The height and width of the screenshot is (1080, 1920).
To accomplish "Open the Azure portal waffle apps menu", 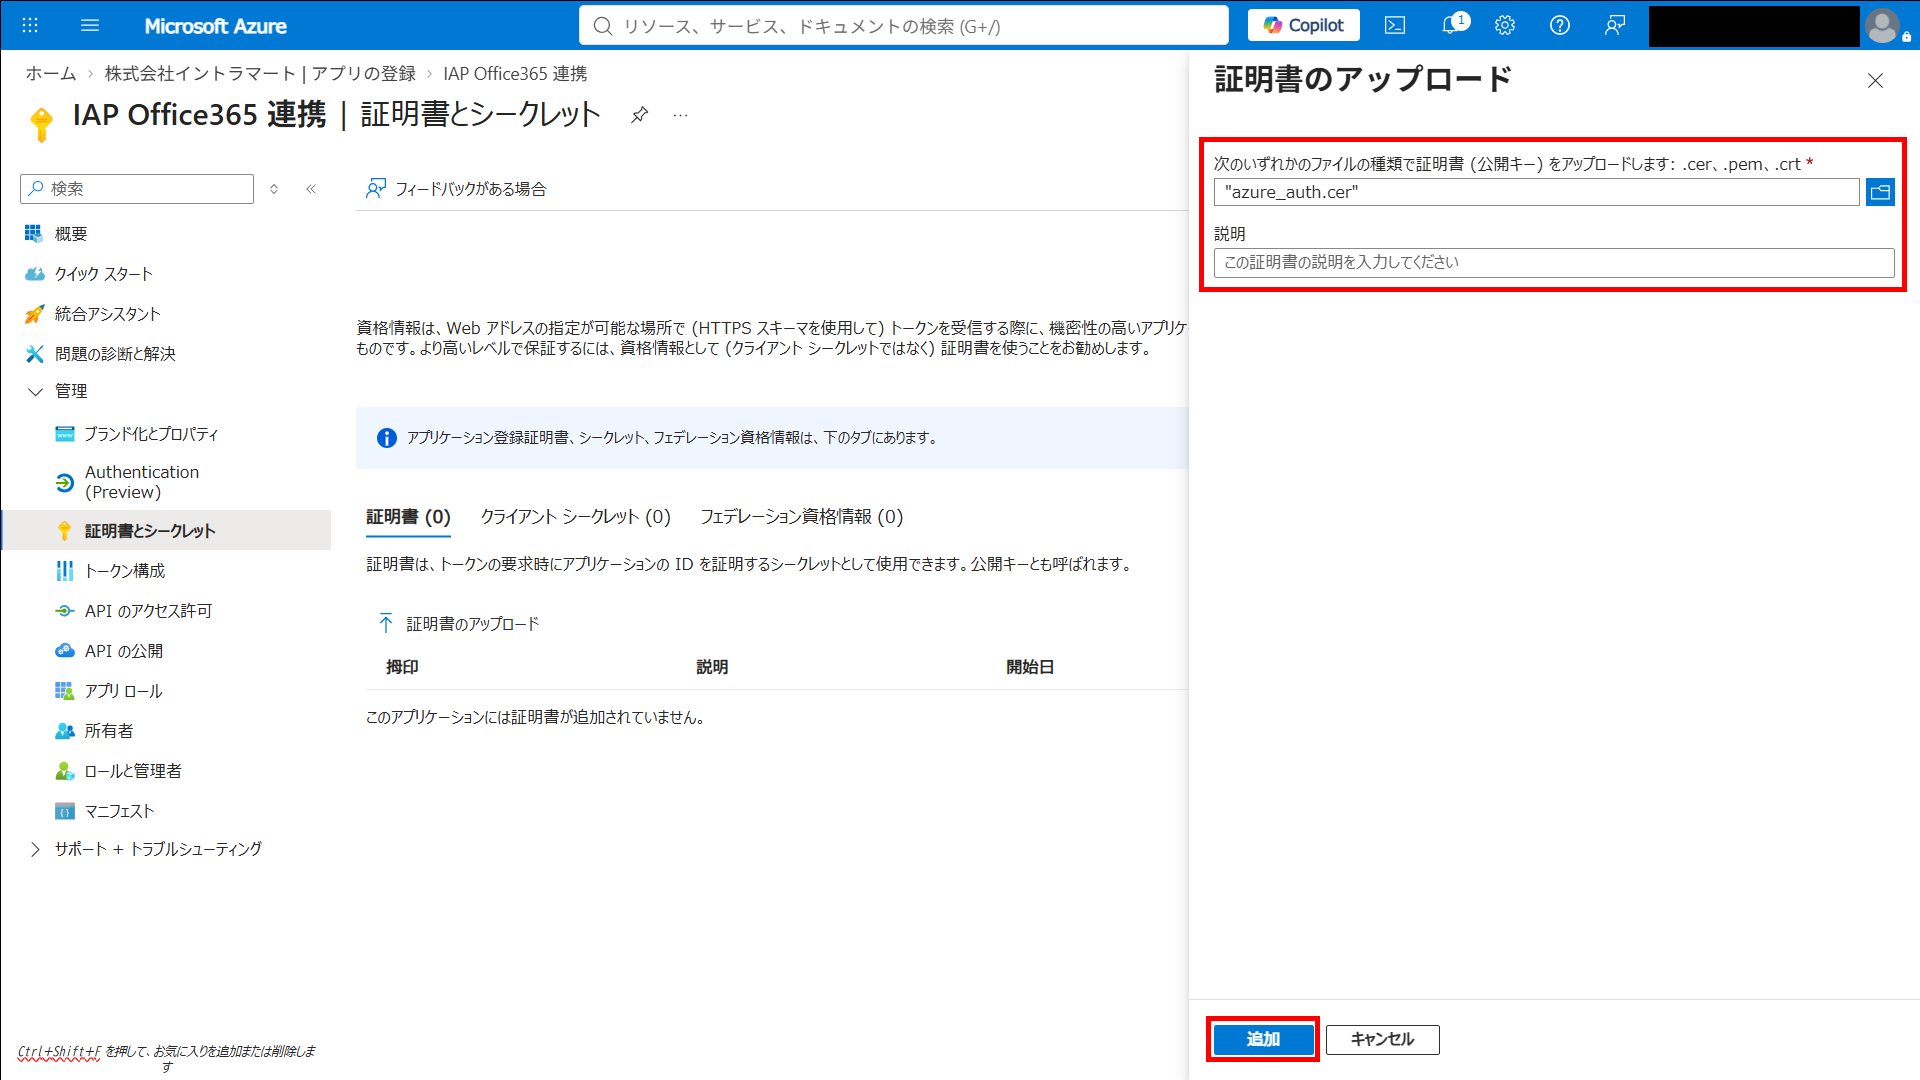I will point(30,25).
